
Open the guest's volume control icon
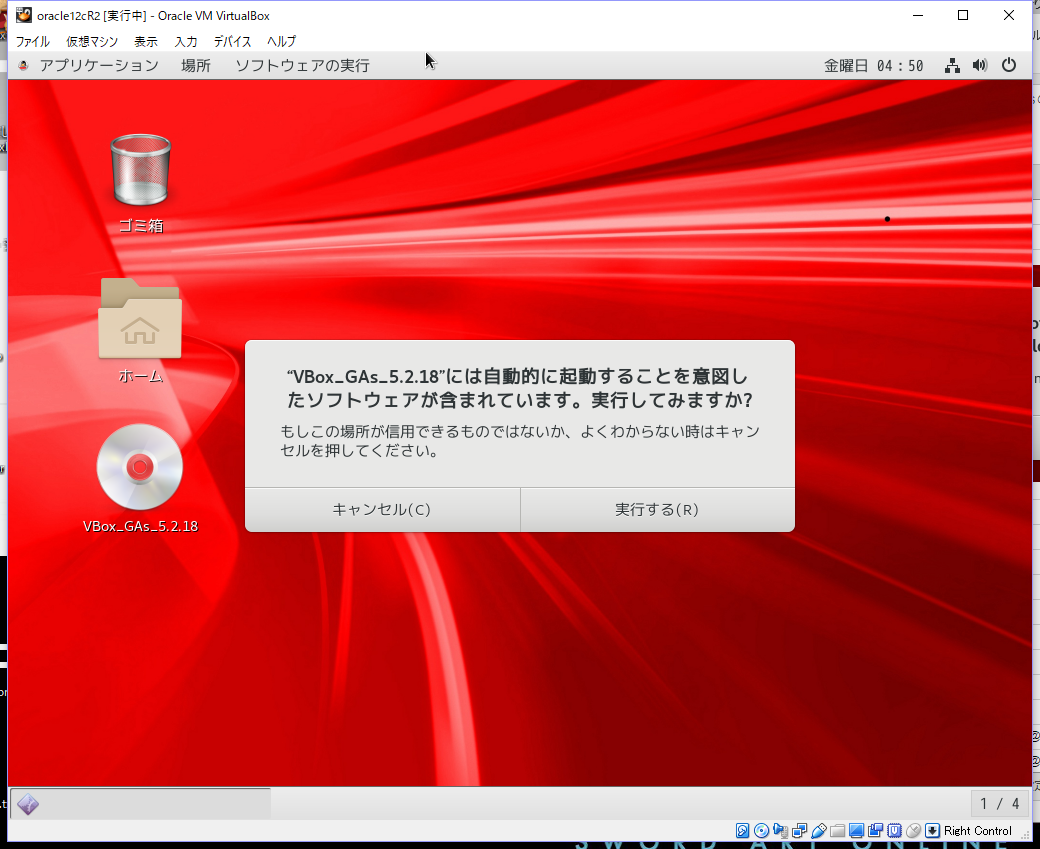(x=980, y=64)
